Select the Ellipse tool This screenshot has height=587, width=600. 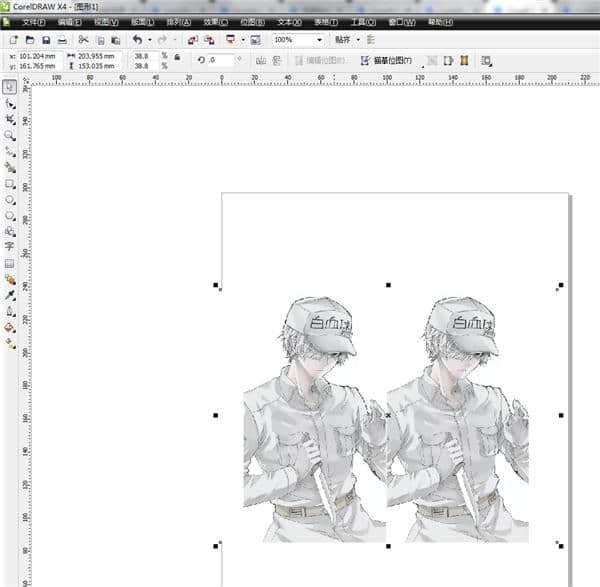(10, 199)
